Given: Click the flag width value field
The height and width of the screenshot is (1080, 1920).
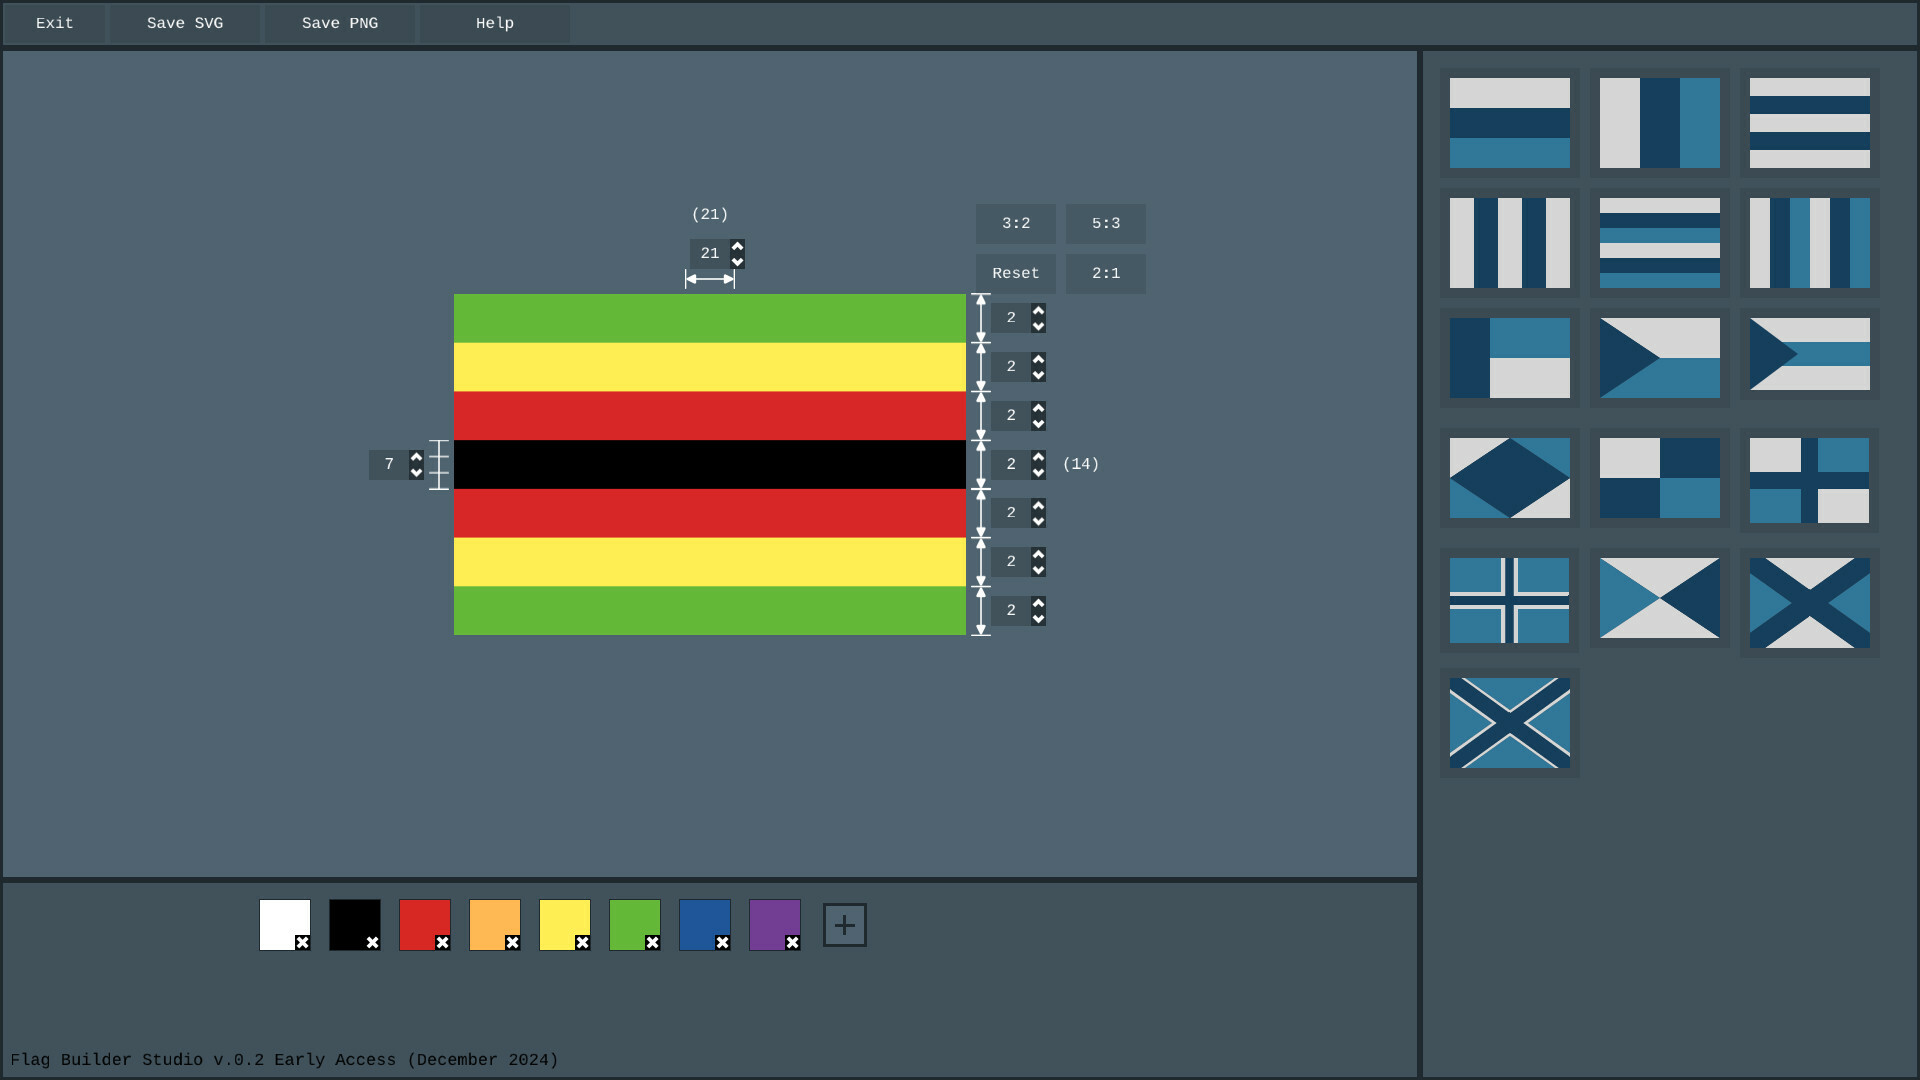Looking at the screenshot, I should [710, 254].
